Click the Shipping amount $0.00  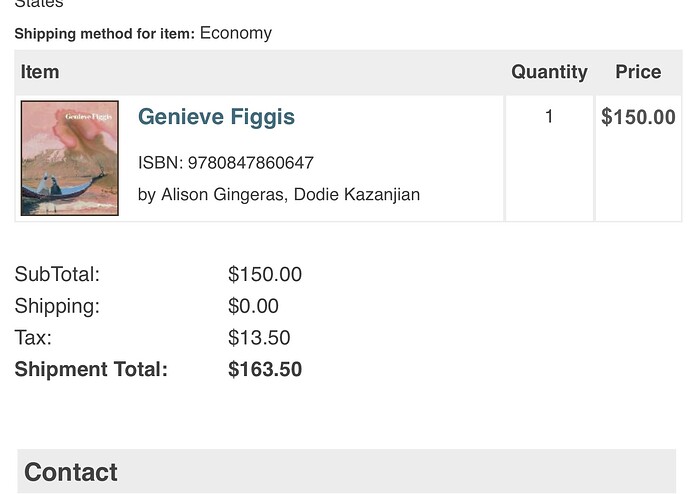[253, 306]
